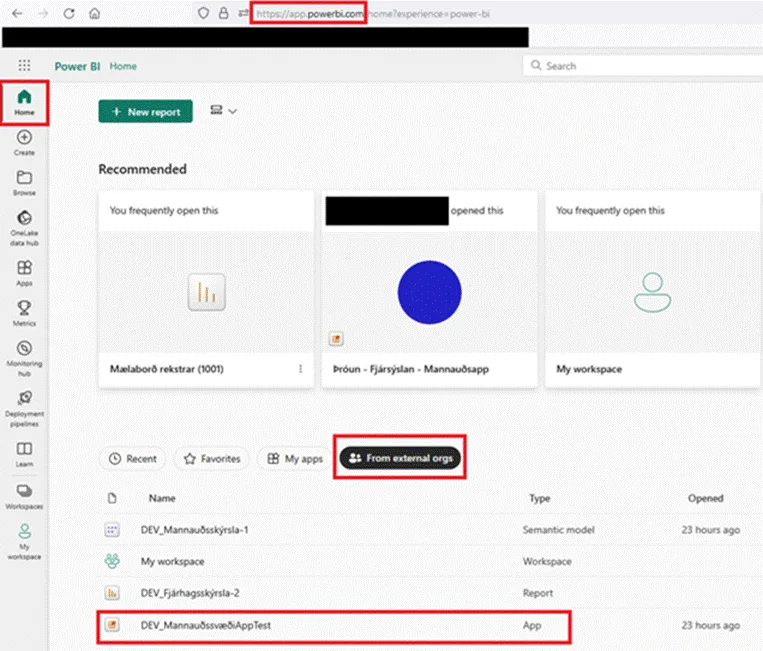This screenshot has height=651, width=763.
Task: Sort by the Opened column header
Action: [706, 498]
